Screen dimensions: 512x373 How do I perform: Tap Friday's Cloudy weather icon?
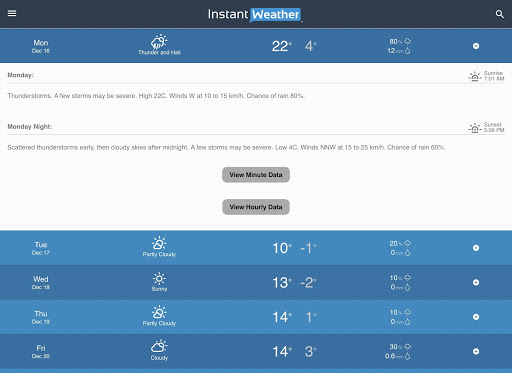pos(159,346)
